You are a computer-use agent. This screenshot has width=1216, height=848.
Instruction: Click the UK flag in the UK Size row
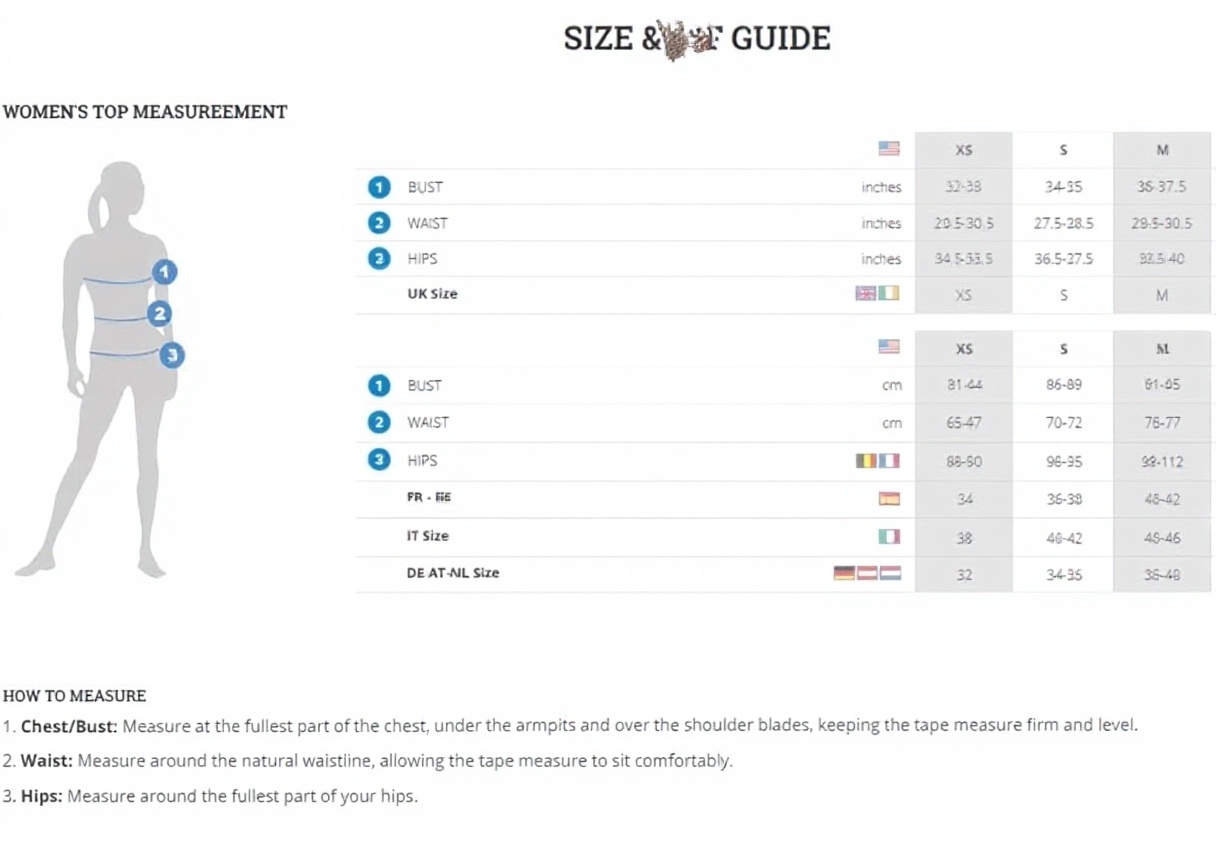[866, 293]
